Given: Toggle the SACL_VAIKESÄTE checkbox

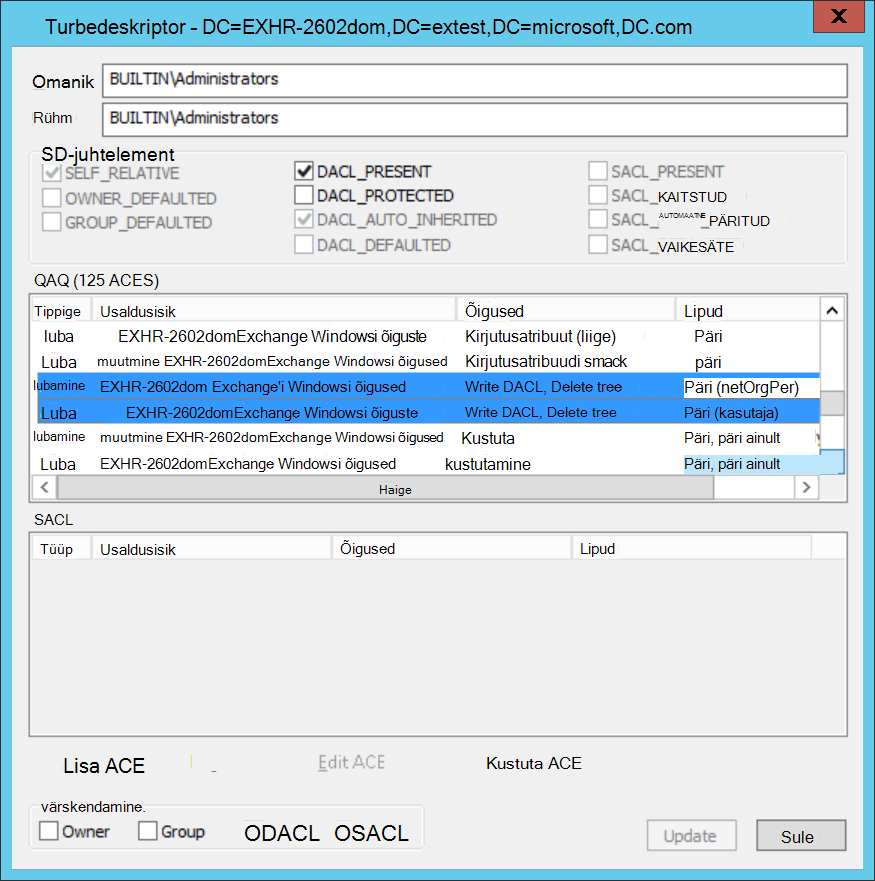Looking at the screenshot, I should pos(598,244).
